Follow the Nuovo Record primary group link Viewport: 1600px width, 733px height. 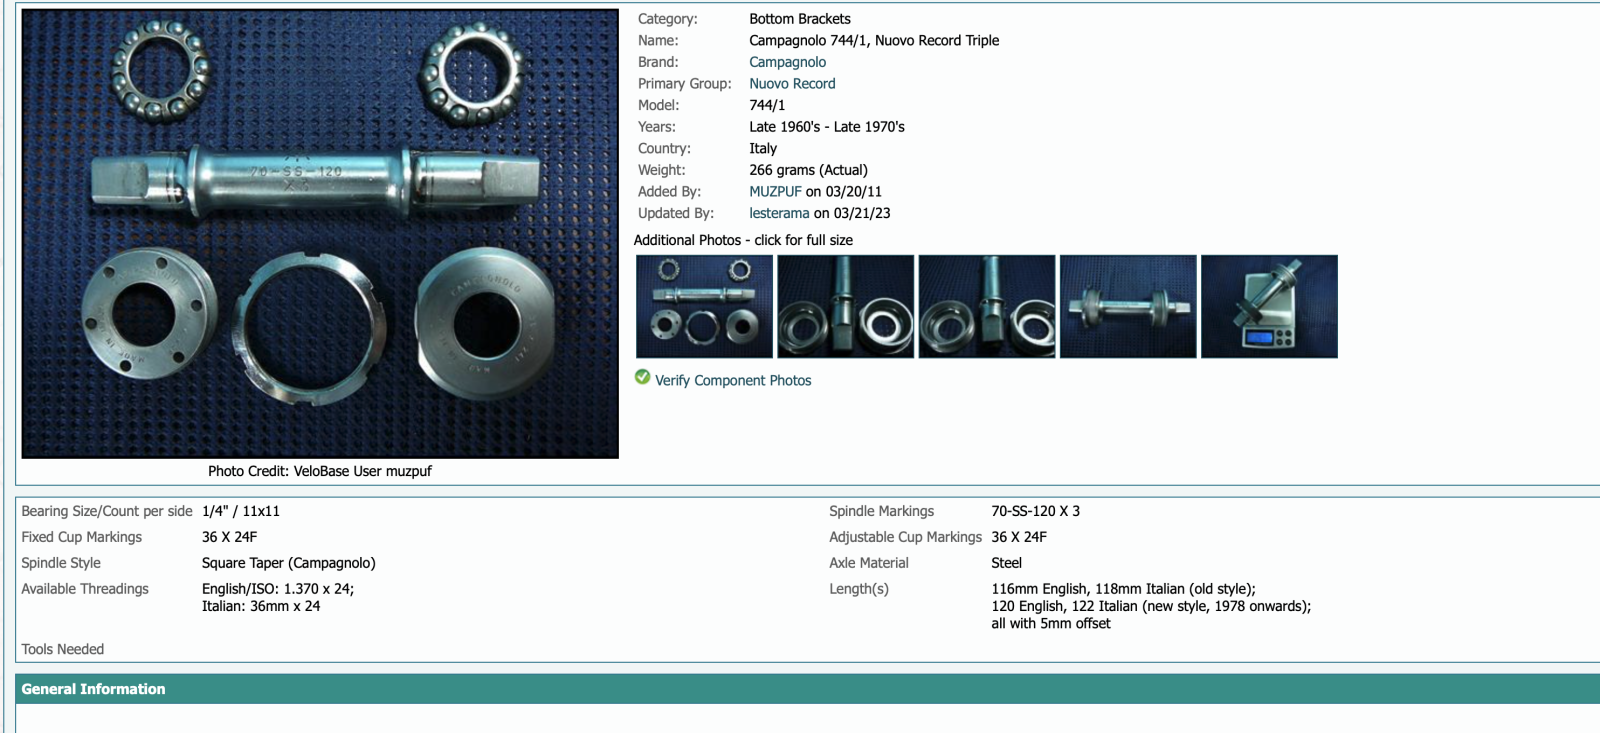[x=792, y=84]
